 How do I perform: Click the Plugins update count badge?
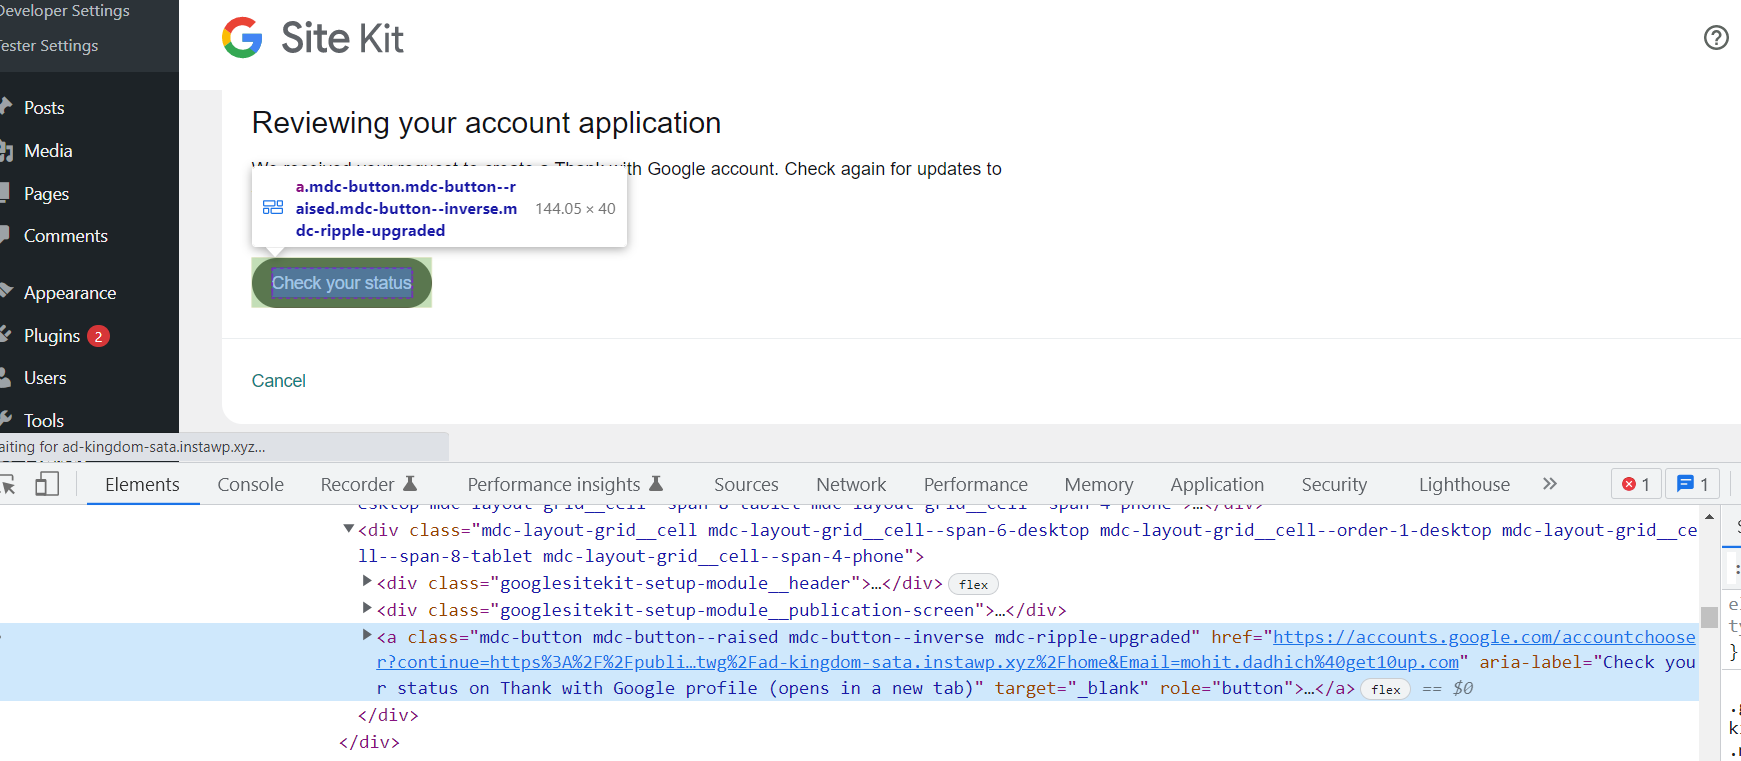click(x=98, y=336)
